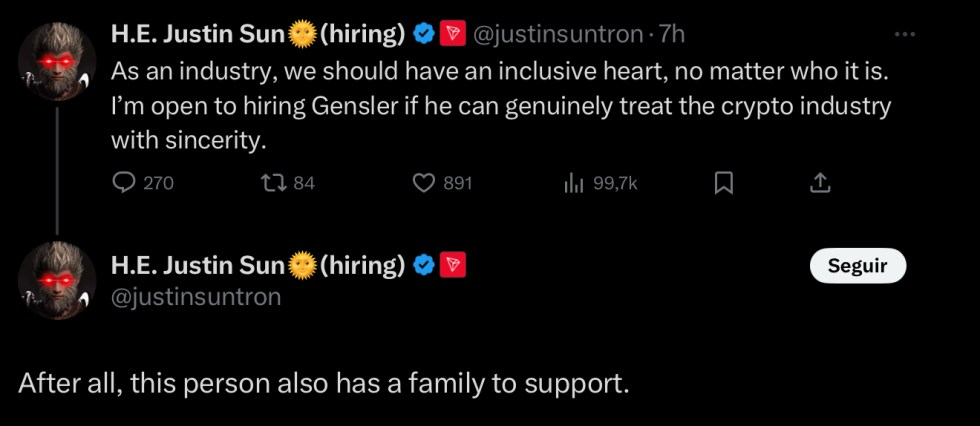Bookmark the Gensler hiring tweet
The height and width of the screenshot is (426, 980).
click(724, 183)
